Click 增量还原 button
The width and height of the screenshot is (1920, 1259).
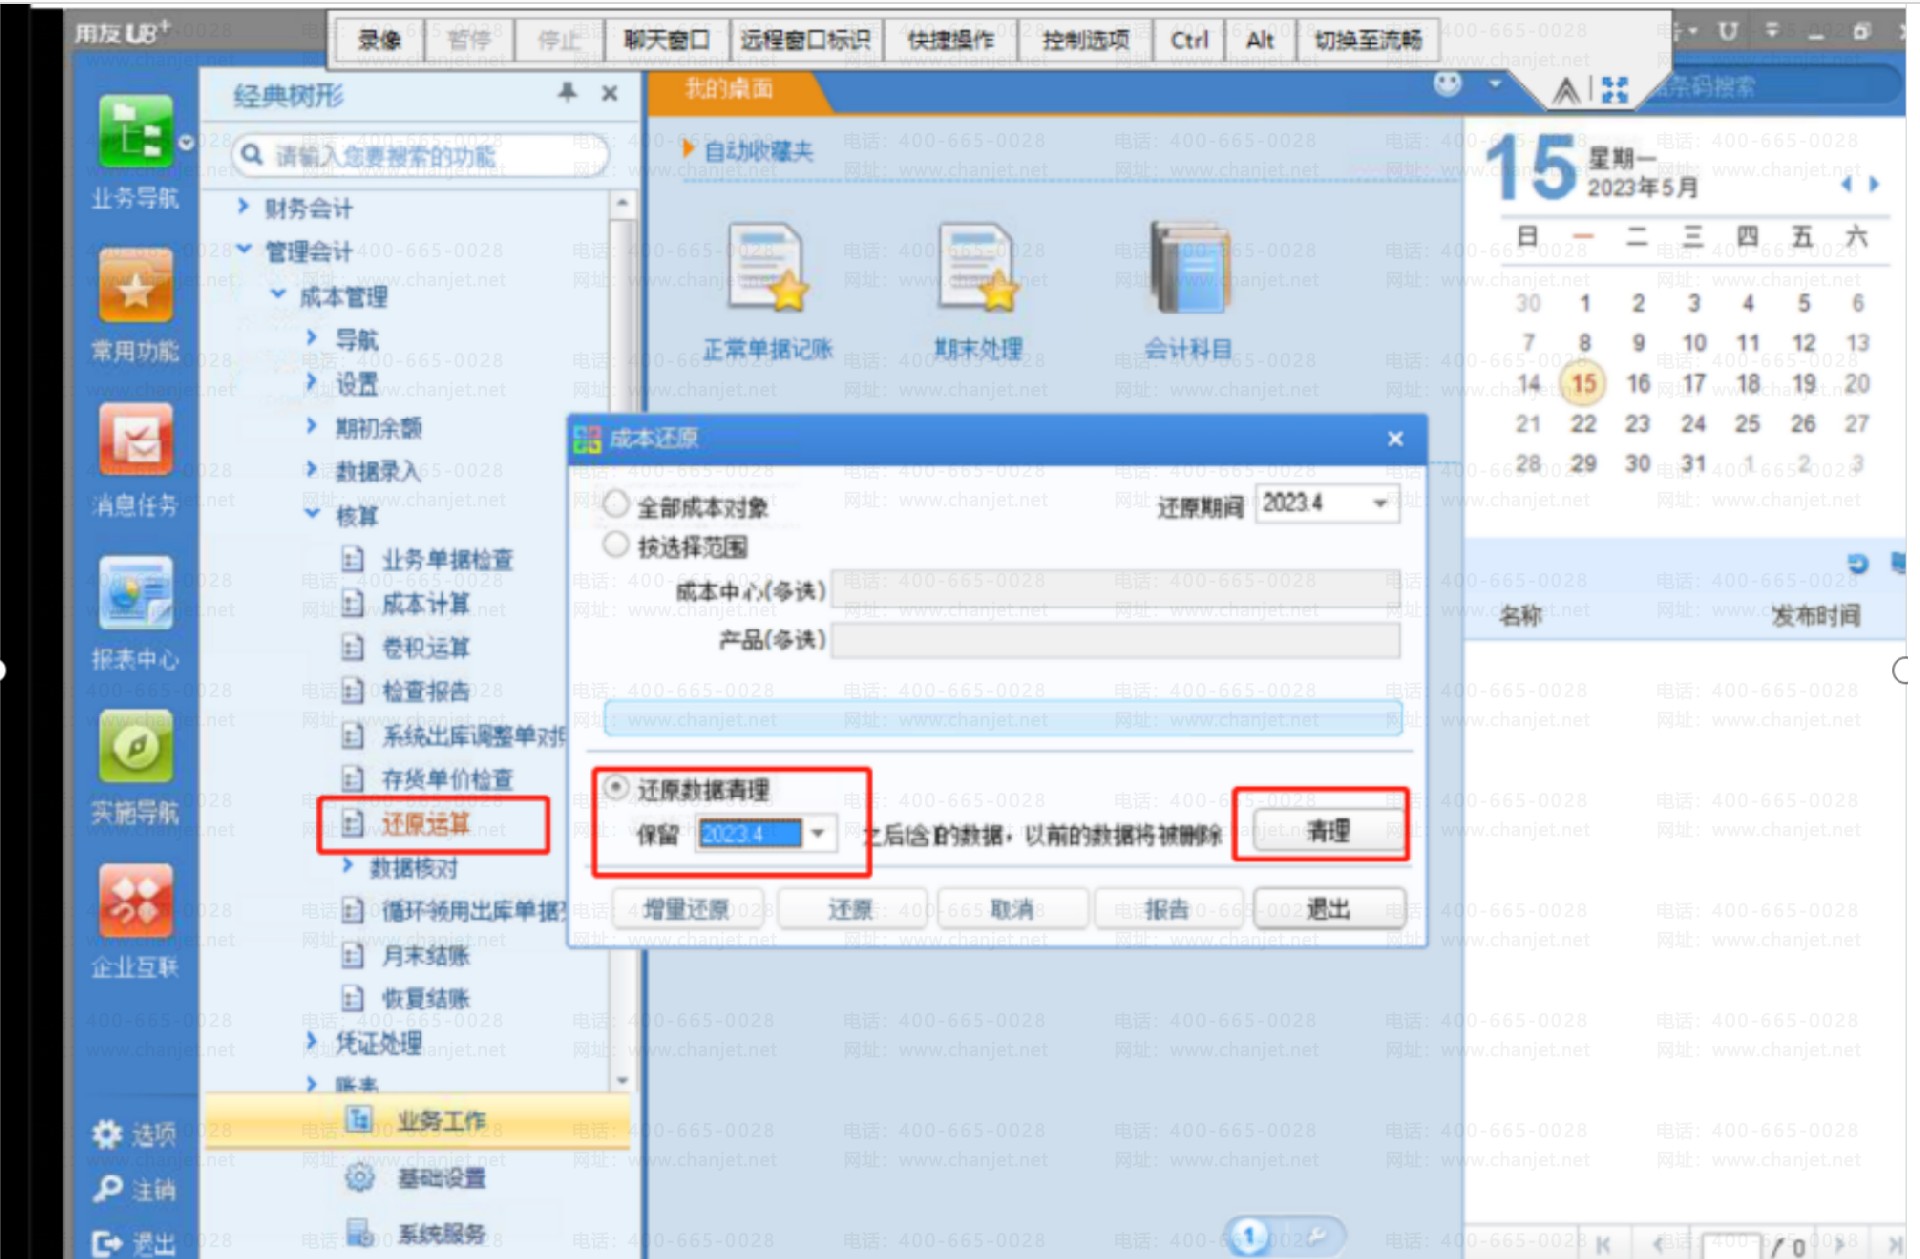point(687,909)
